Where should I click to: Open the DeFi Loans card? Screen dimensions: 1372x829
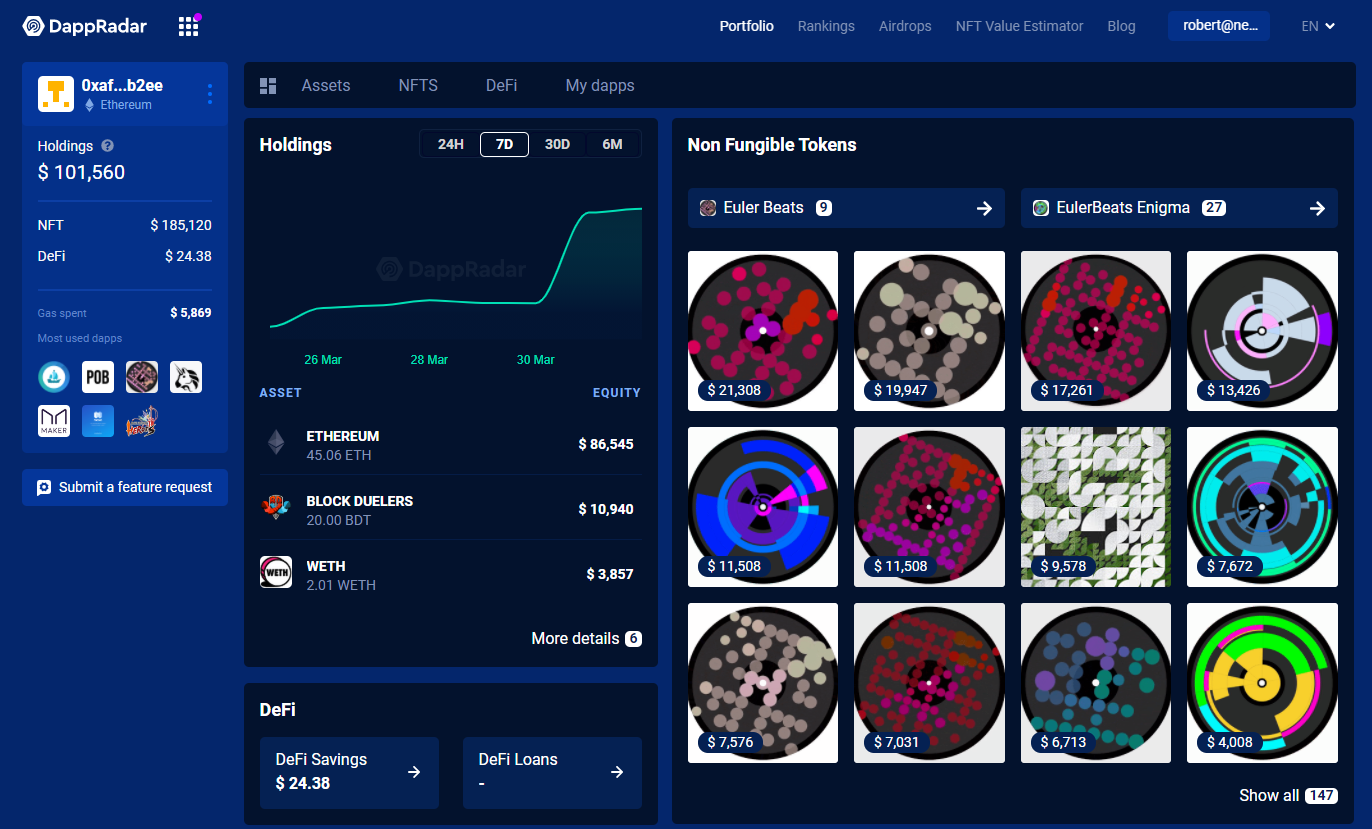click(x=552, y=773)
